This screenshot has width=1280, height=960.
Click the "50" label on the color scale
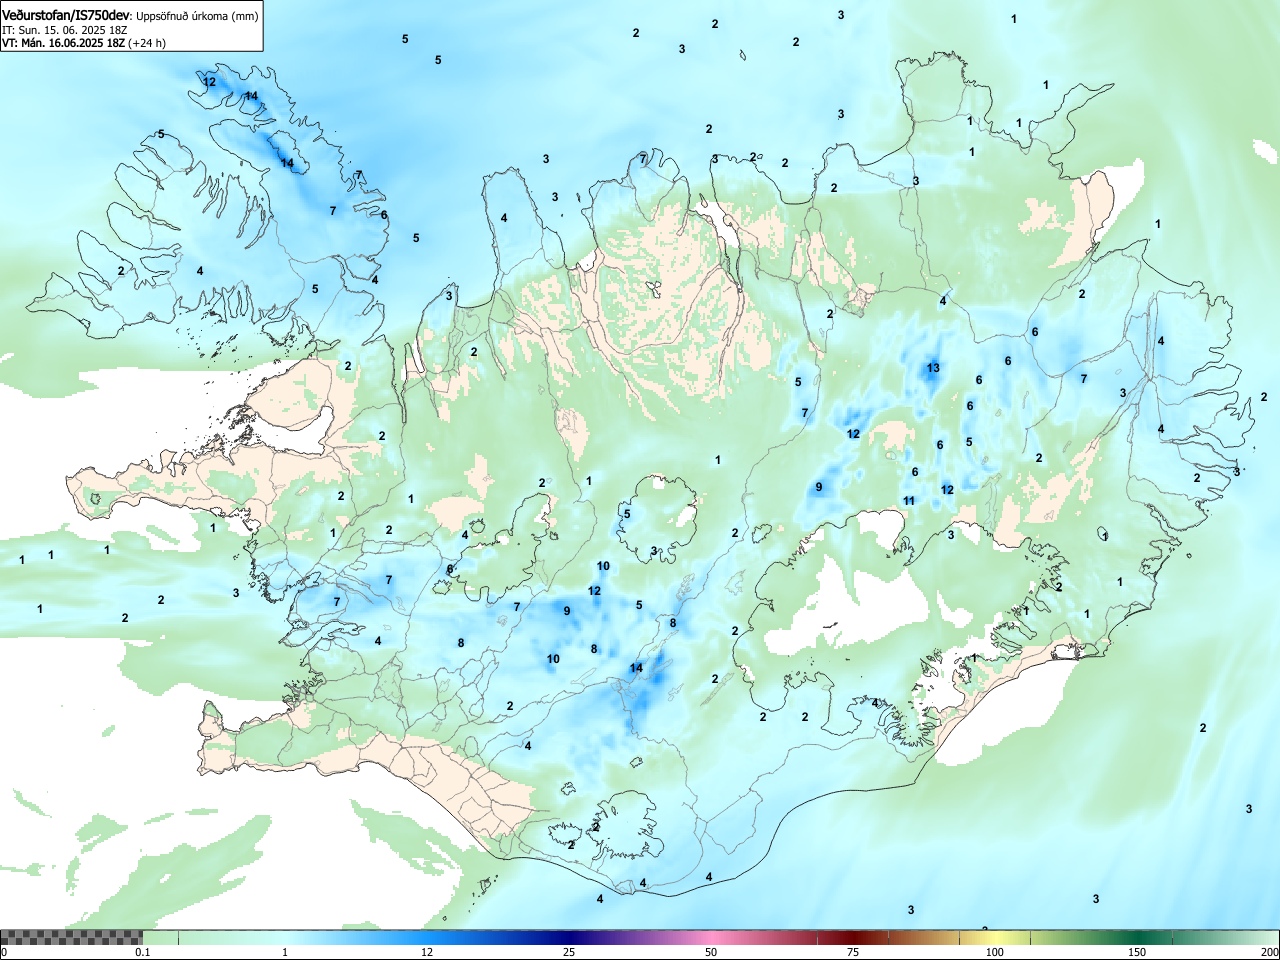[711, 952]
